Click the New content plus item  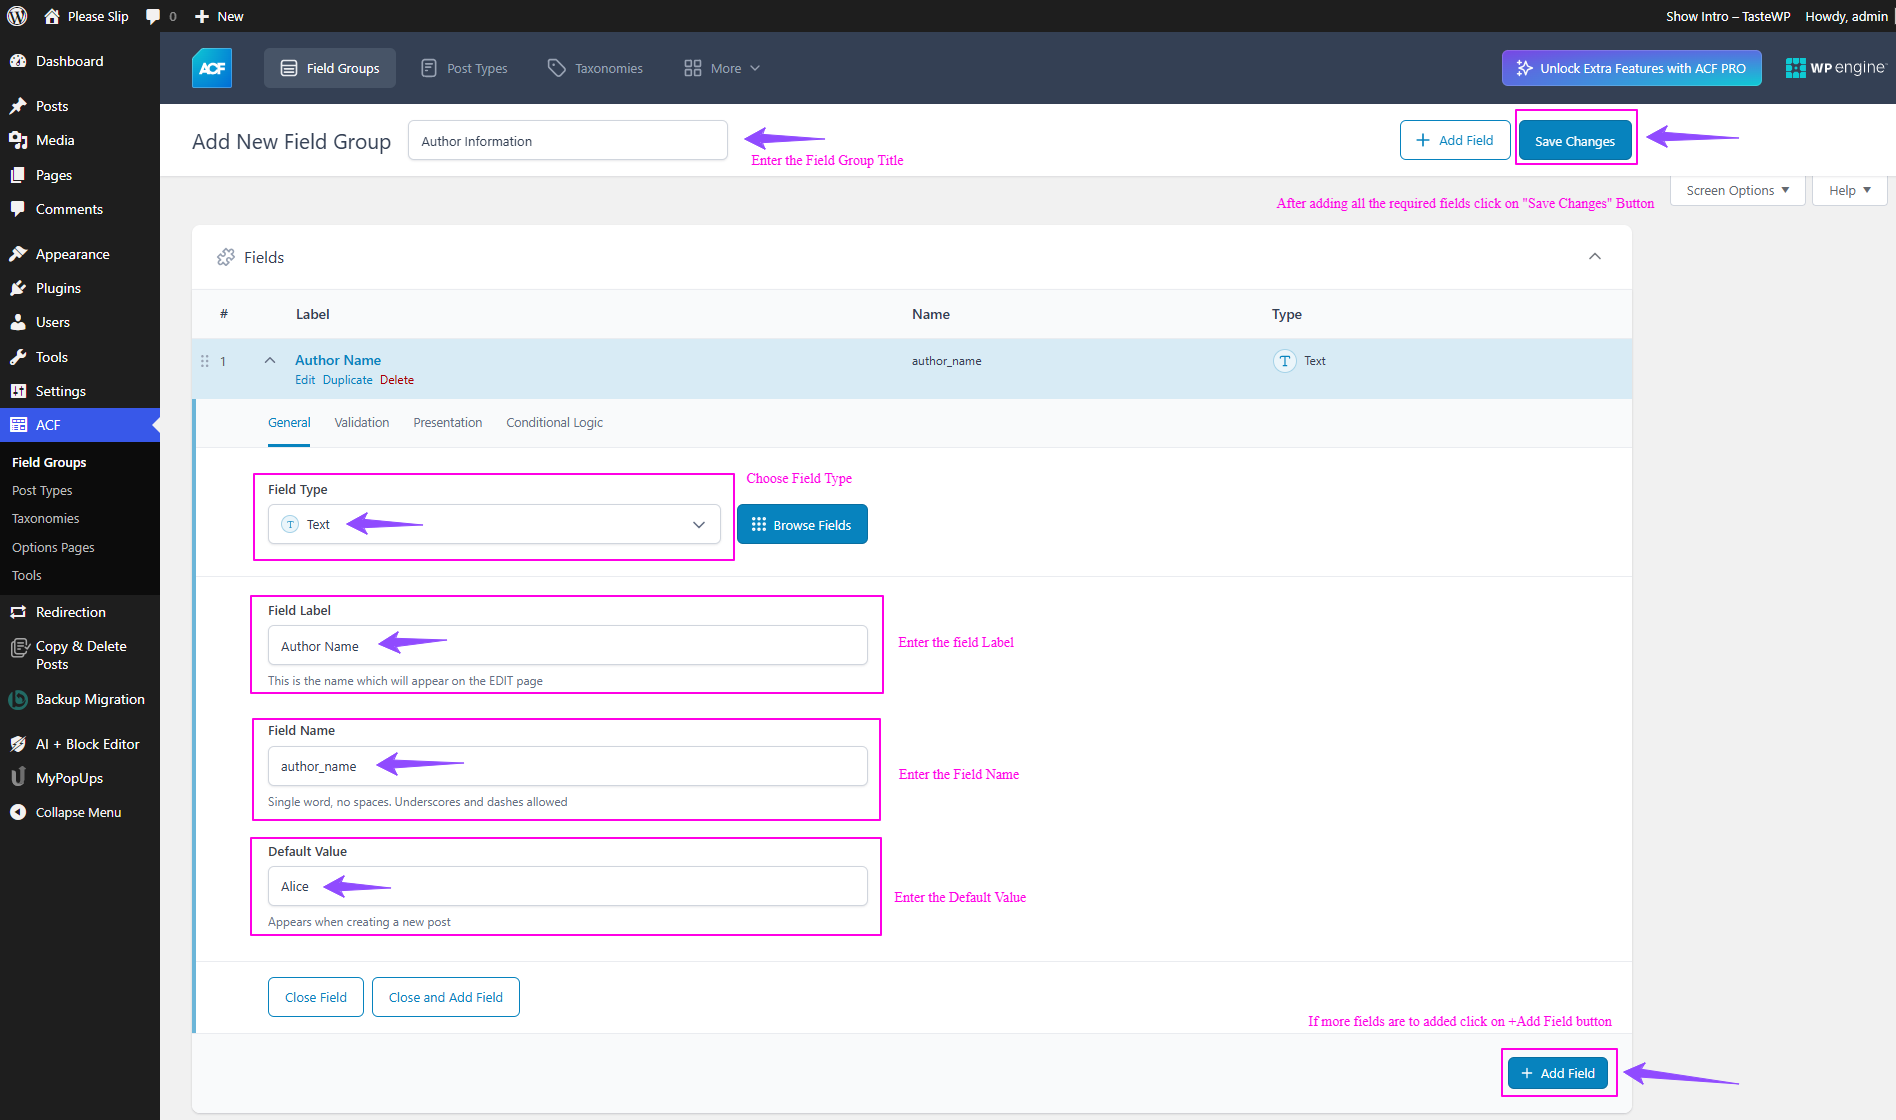pos(219,16)
